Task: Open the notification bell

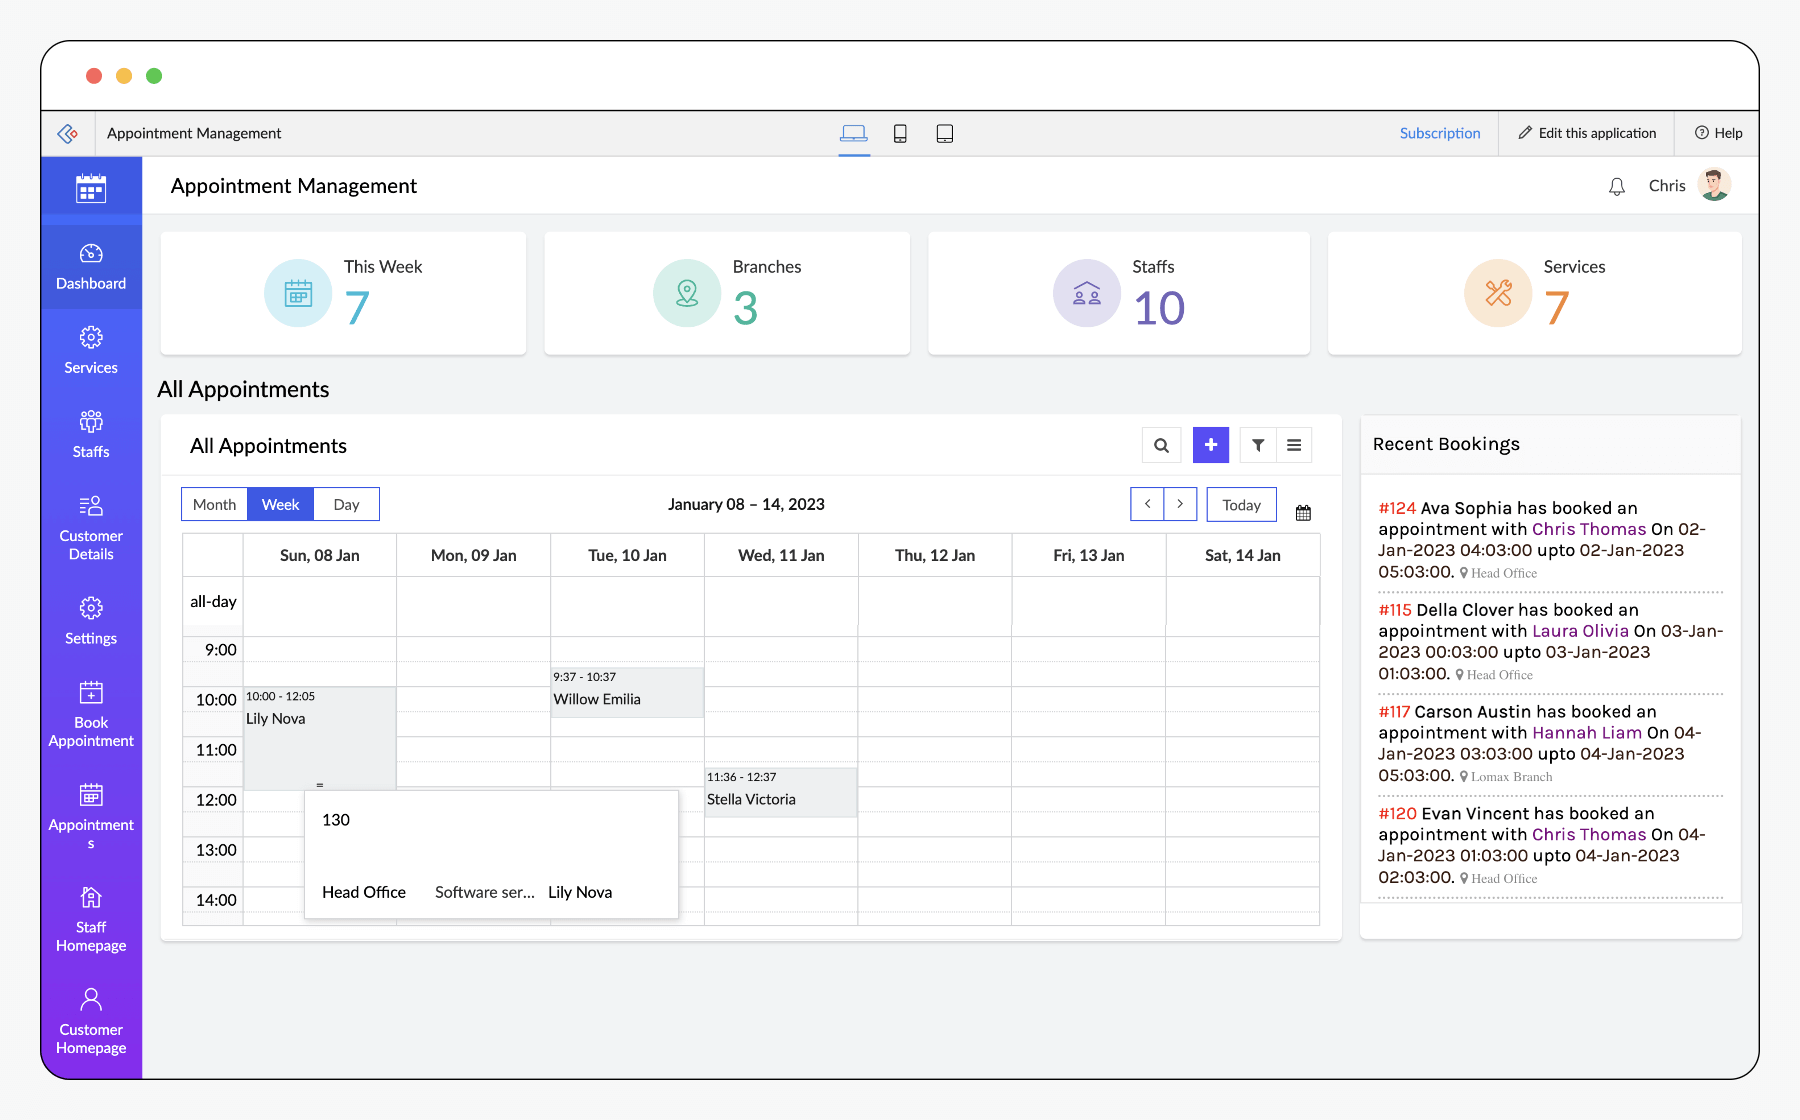Action: [x=1616, y=187]
